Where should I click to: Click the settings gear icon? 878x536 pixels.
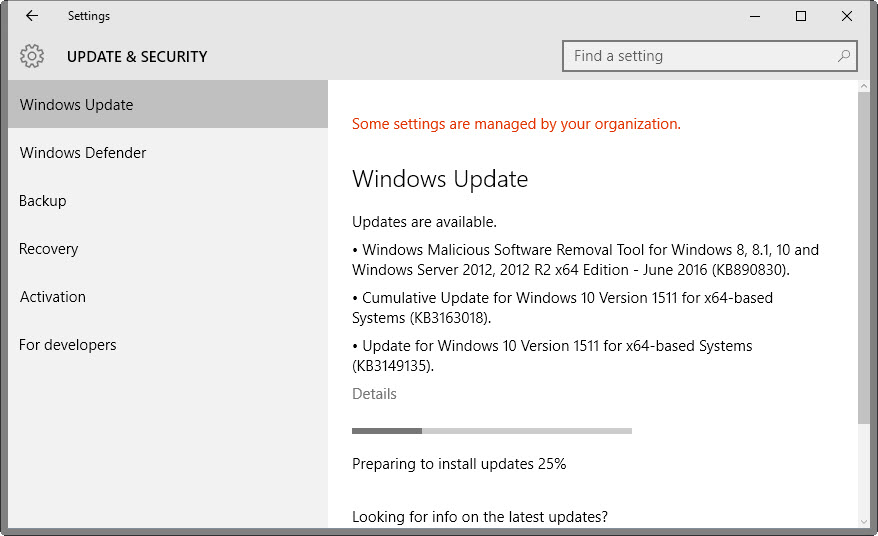[x=32, y=56]
